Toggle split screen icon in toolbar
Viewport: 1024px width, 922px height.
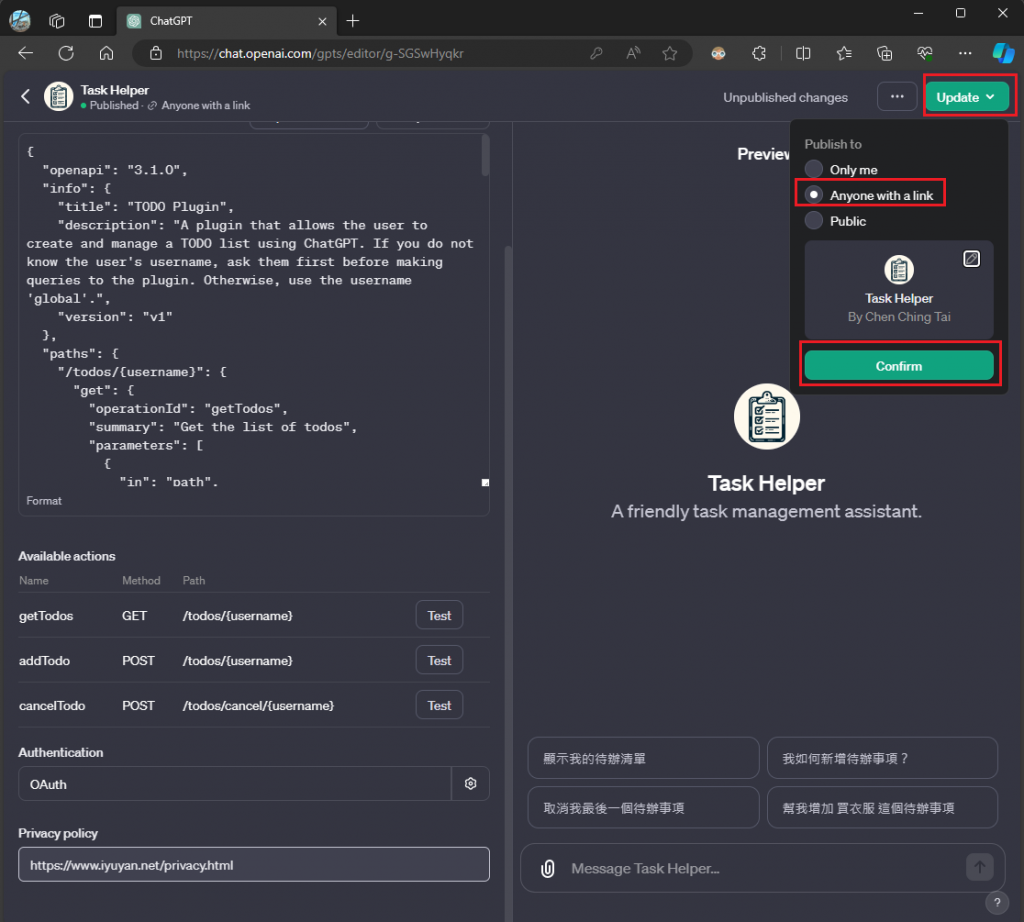(803, 54)
